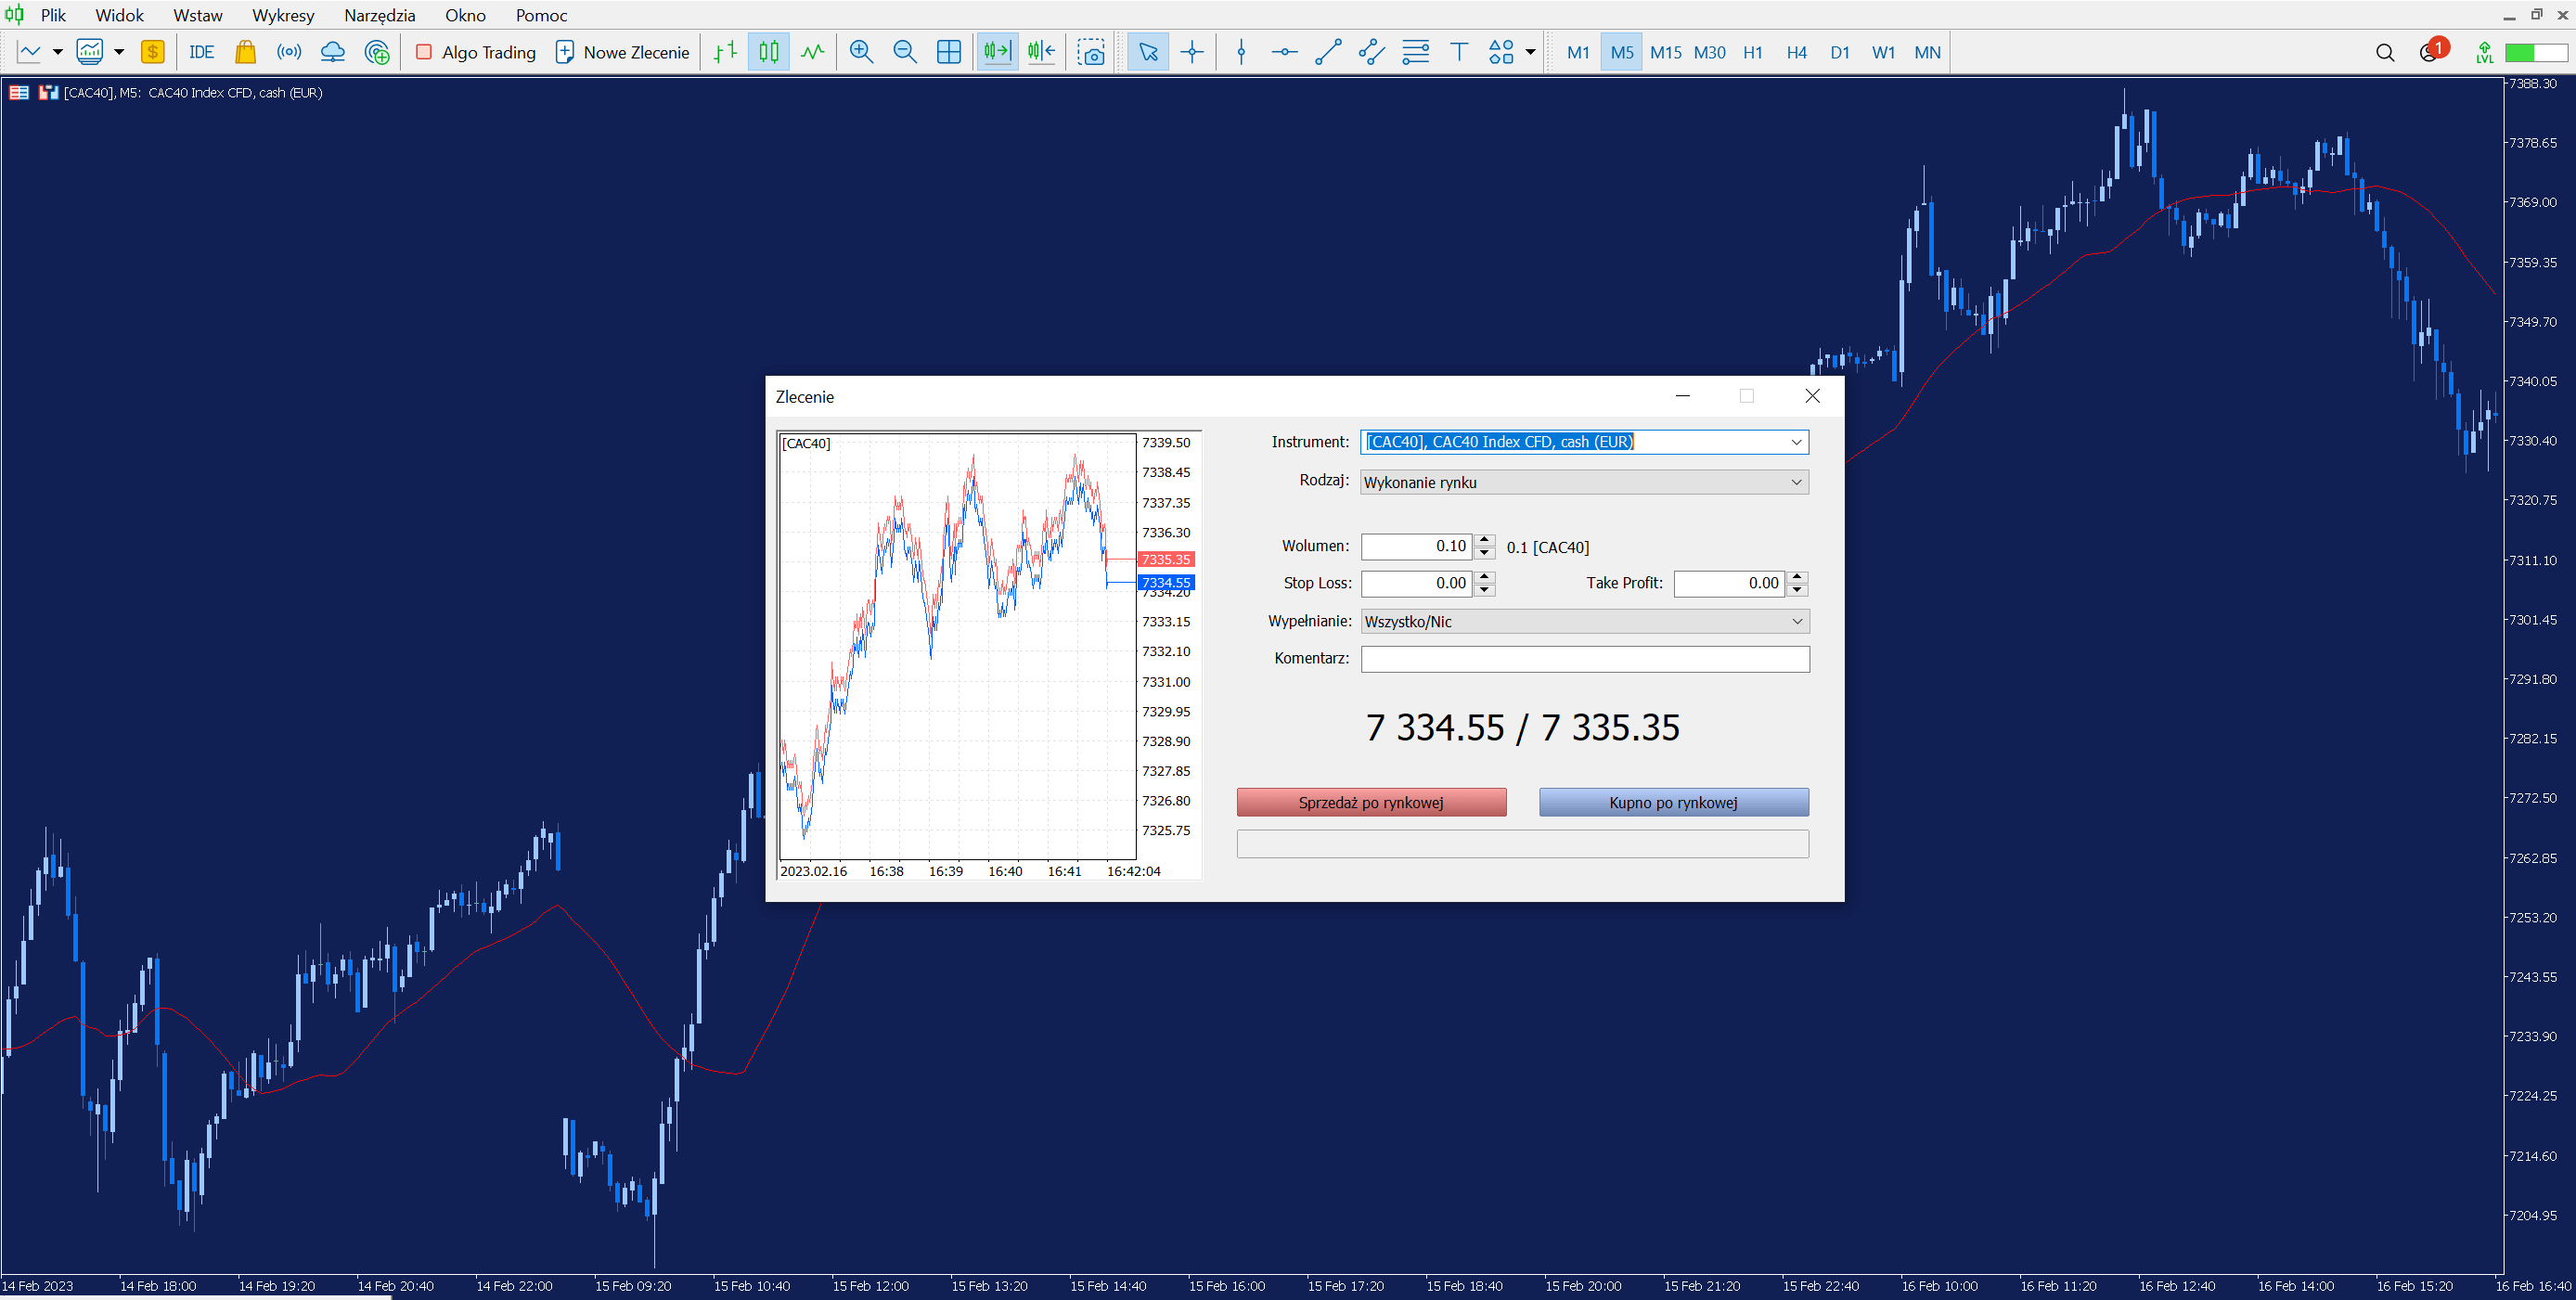Open the indicators/templates chart icon
Screen dimensions: 2576x1300
[x=90, y=52]
